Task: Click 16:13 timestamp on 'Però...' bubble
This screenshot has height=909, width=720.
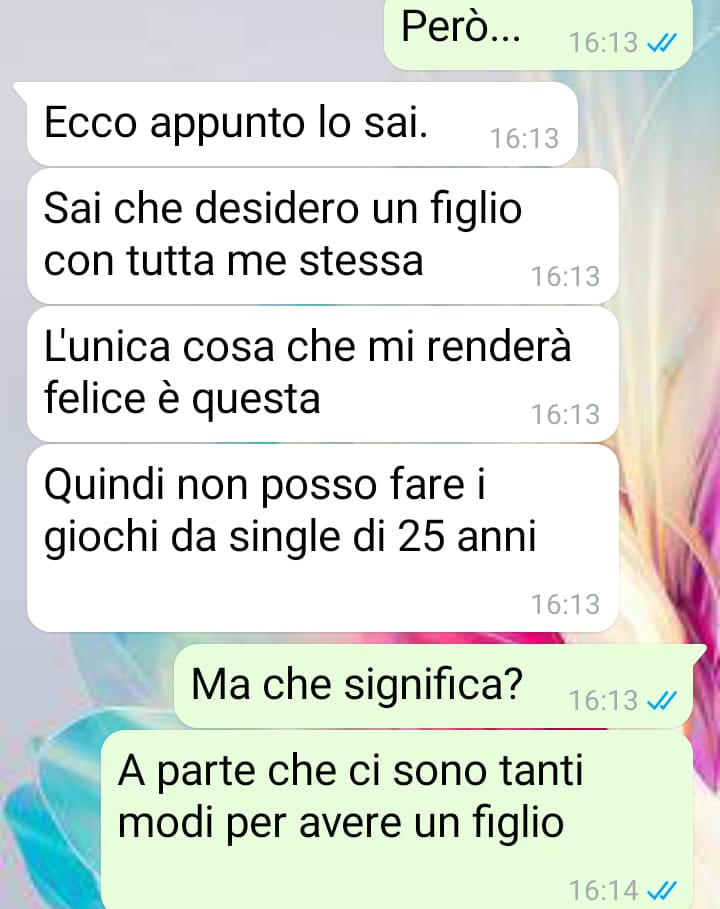Action: click(603, 43)
